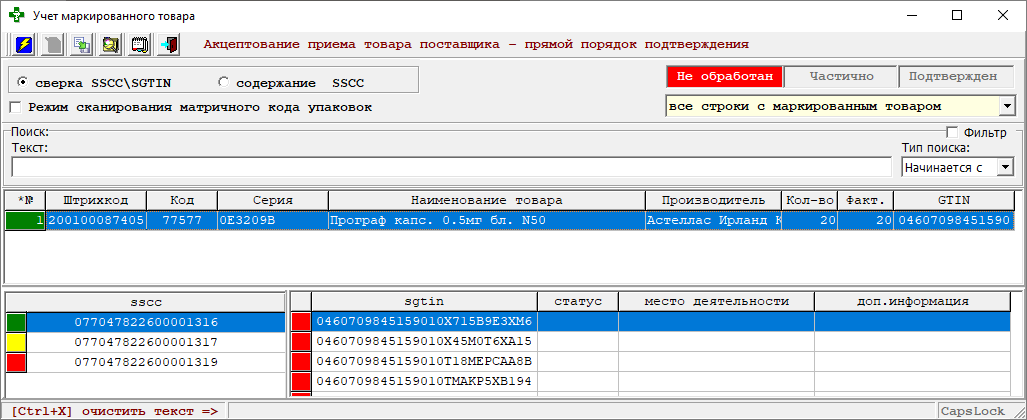Click into the 'Текст' search input field

(450, 167)
